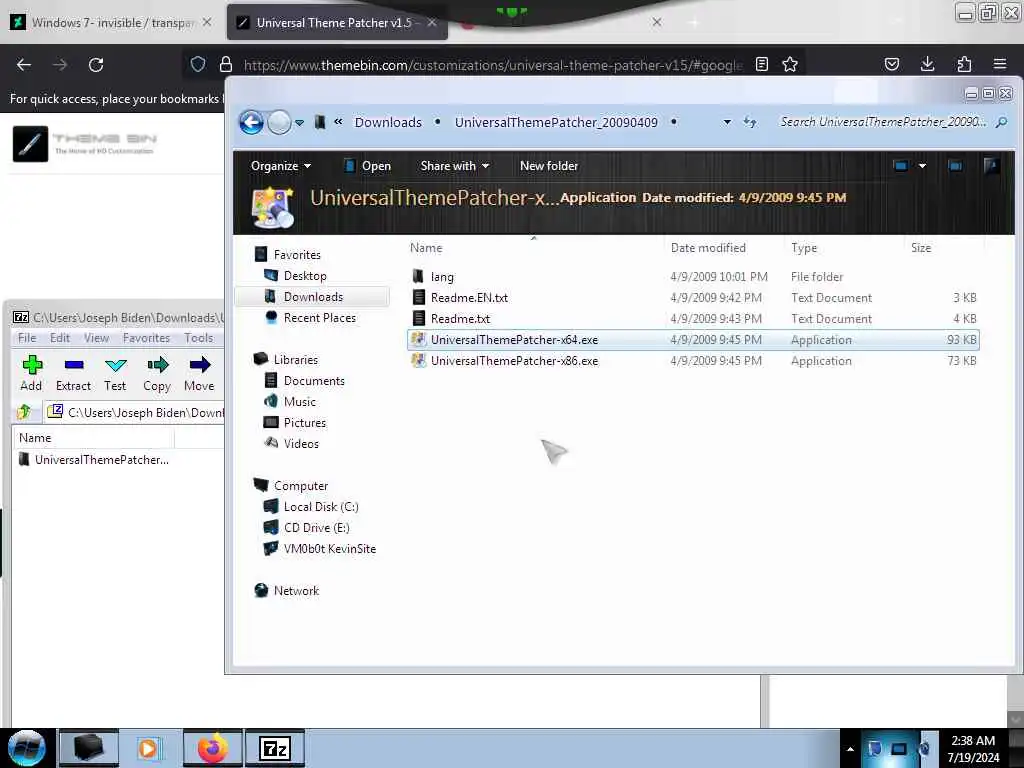Click the 7-Zip Move button
Image resolution: width=1024 pixels, height=768 pixels.
tap(199, 374)
